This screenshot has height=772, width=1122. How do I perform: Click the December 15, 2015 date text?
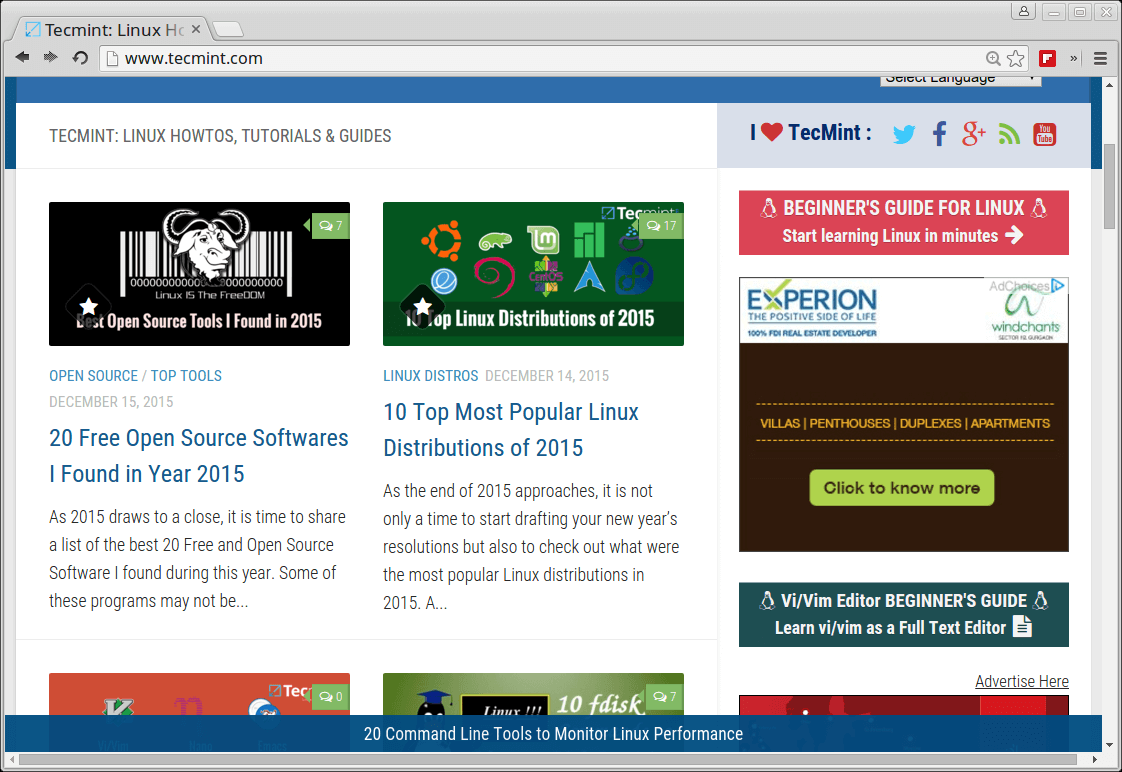[111, 401]
